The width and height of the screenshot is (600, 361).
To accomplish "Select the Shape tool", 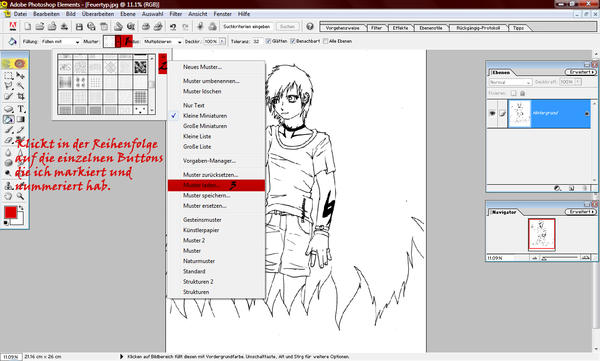I will pyautogui.click(x=8, y=109).
